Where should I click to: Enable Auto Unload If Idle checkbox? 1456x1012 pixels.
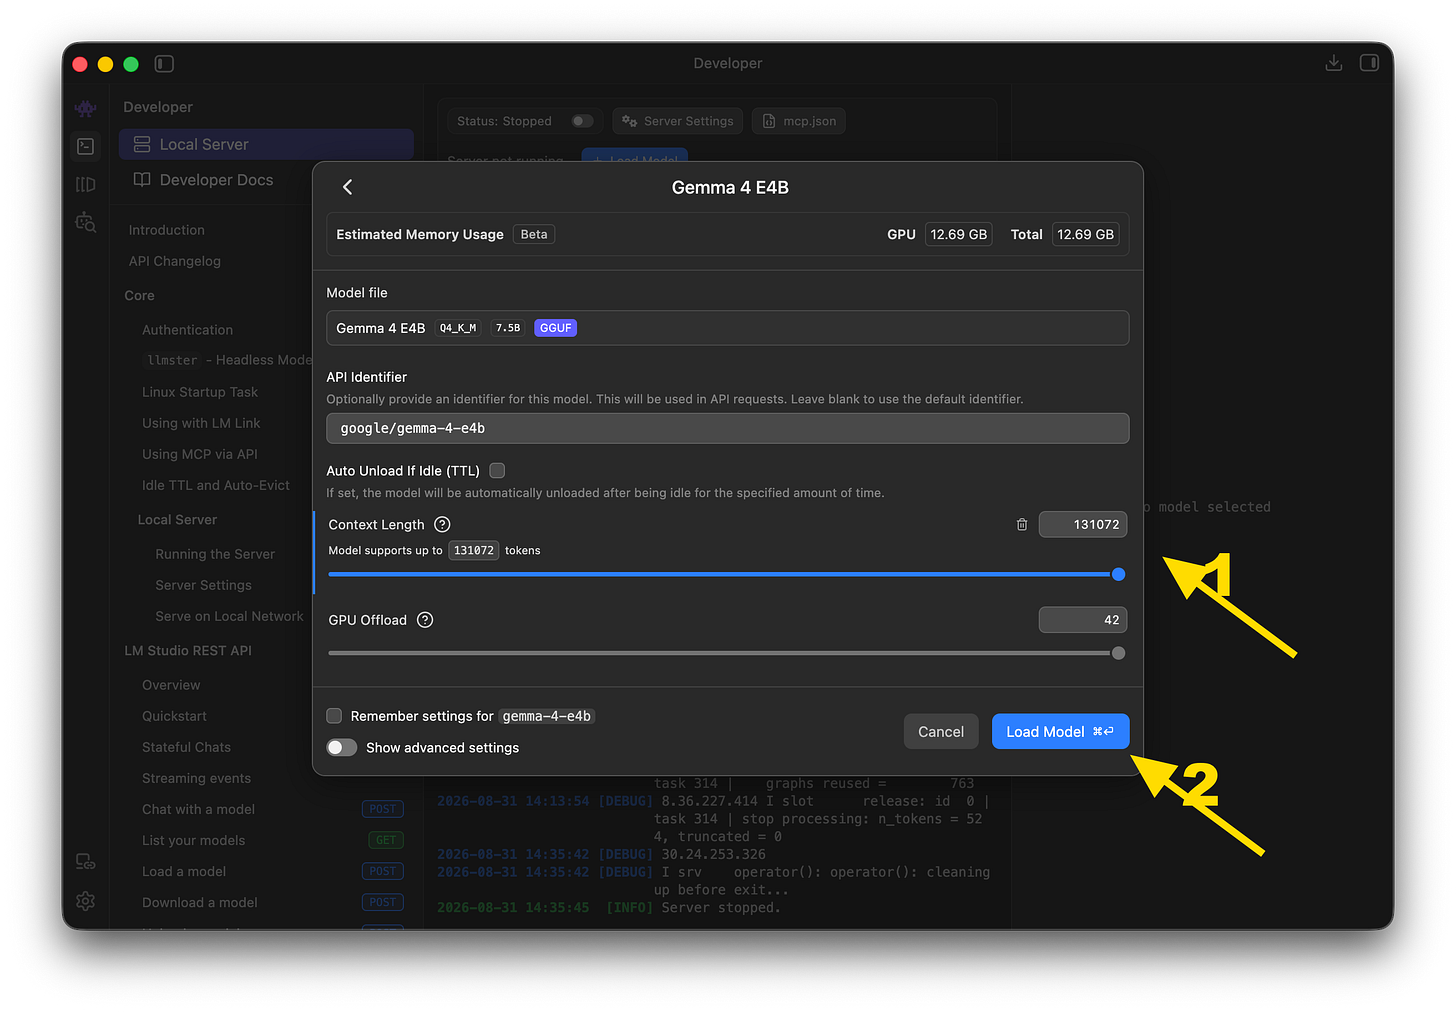497,470
